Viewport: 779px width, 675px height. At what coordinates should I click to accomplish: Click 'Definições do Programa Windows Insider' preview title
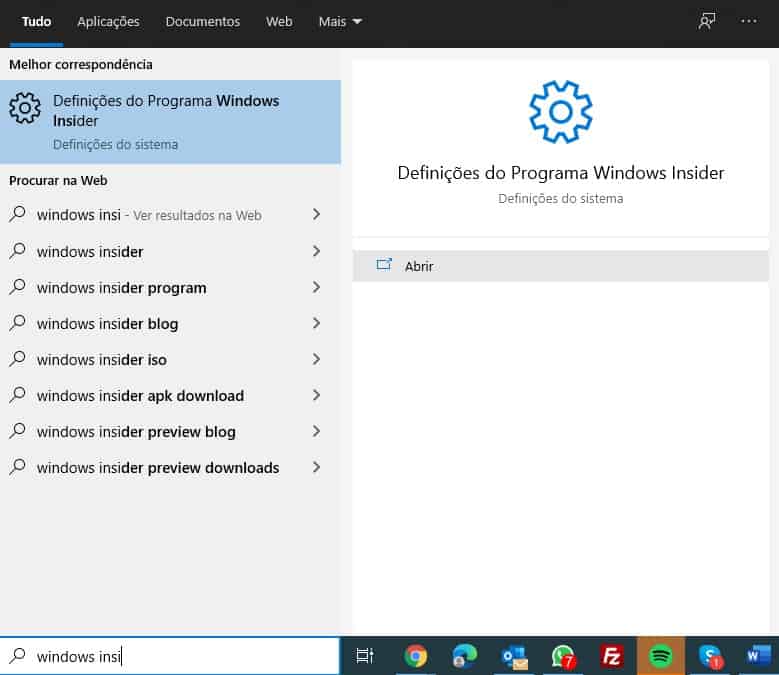pyautogui.click(x=560, y=173)
